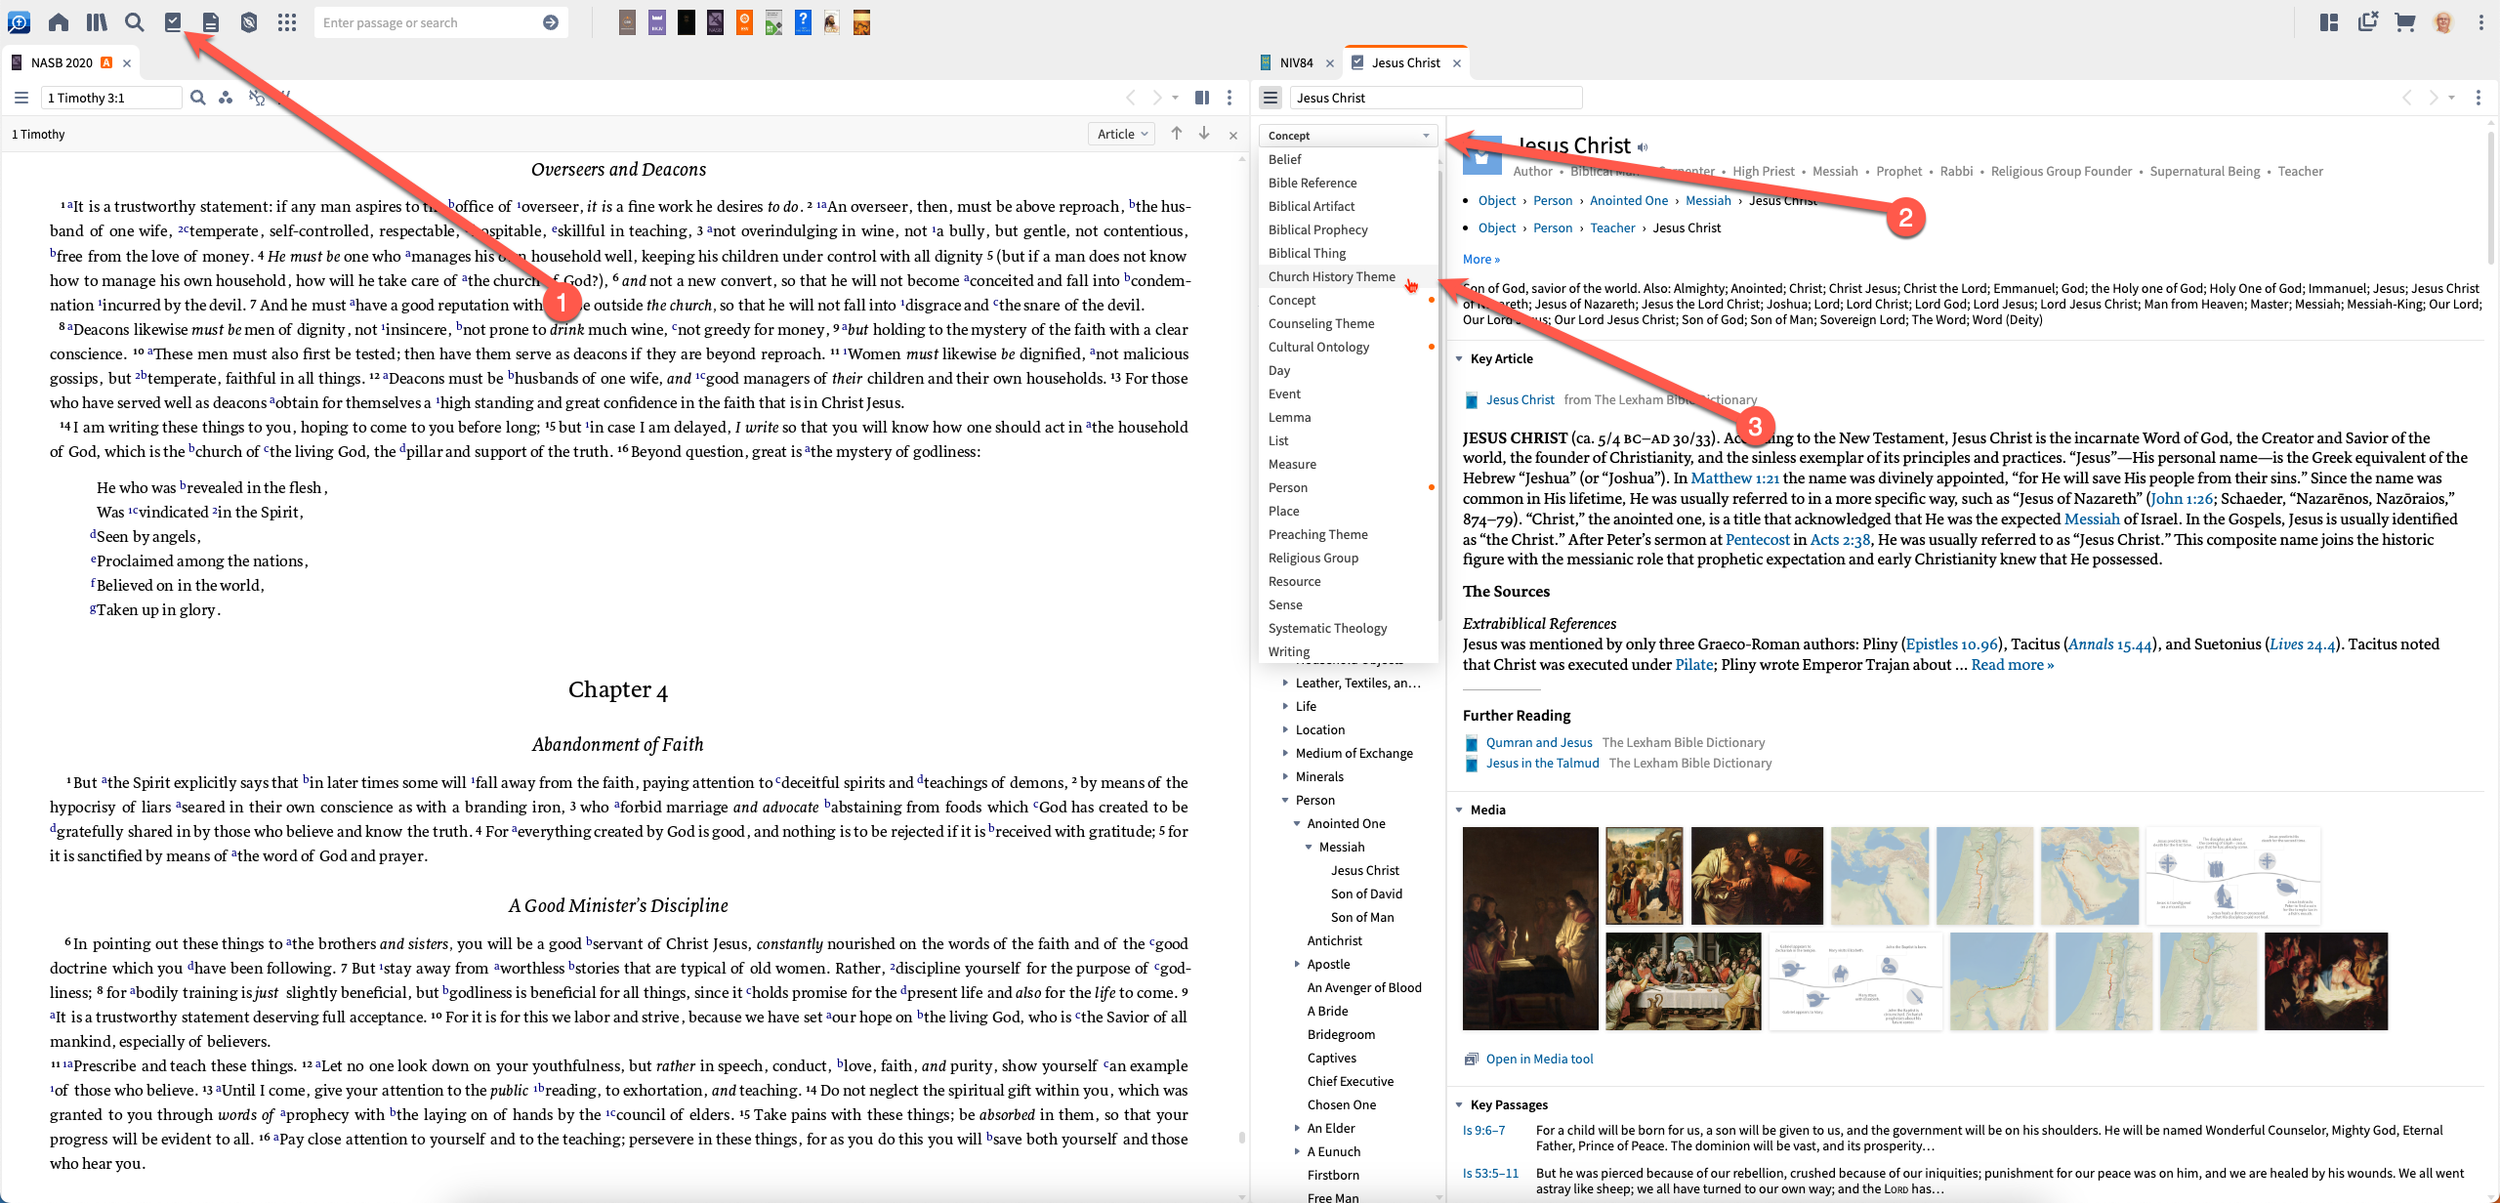Open the Documents icon in toolbar

click(x=211, y=22)
